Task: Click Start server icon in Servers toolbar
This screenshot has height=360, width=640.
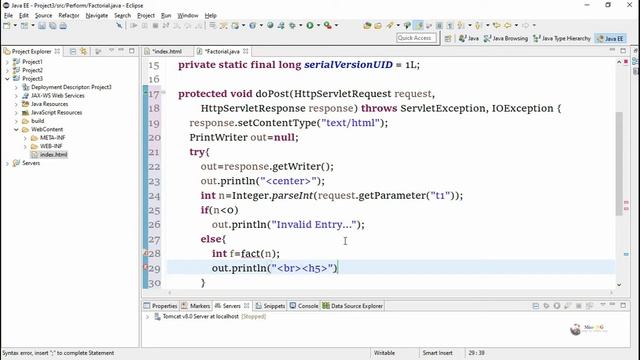Action: (557, 305)
